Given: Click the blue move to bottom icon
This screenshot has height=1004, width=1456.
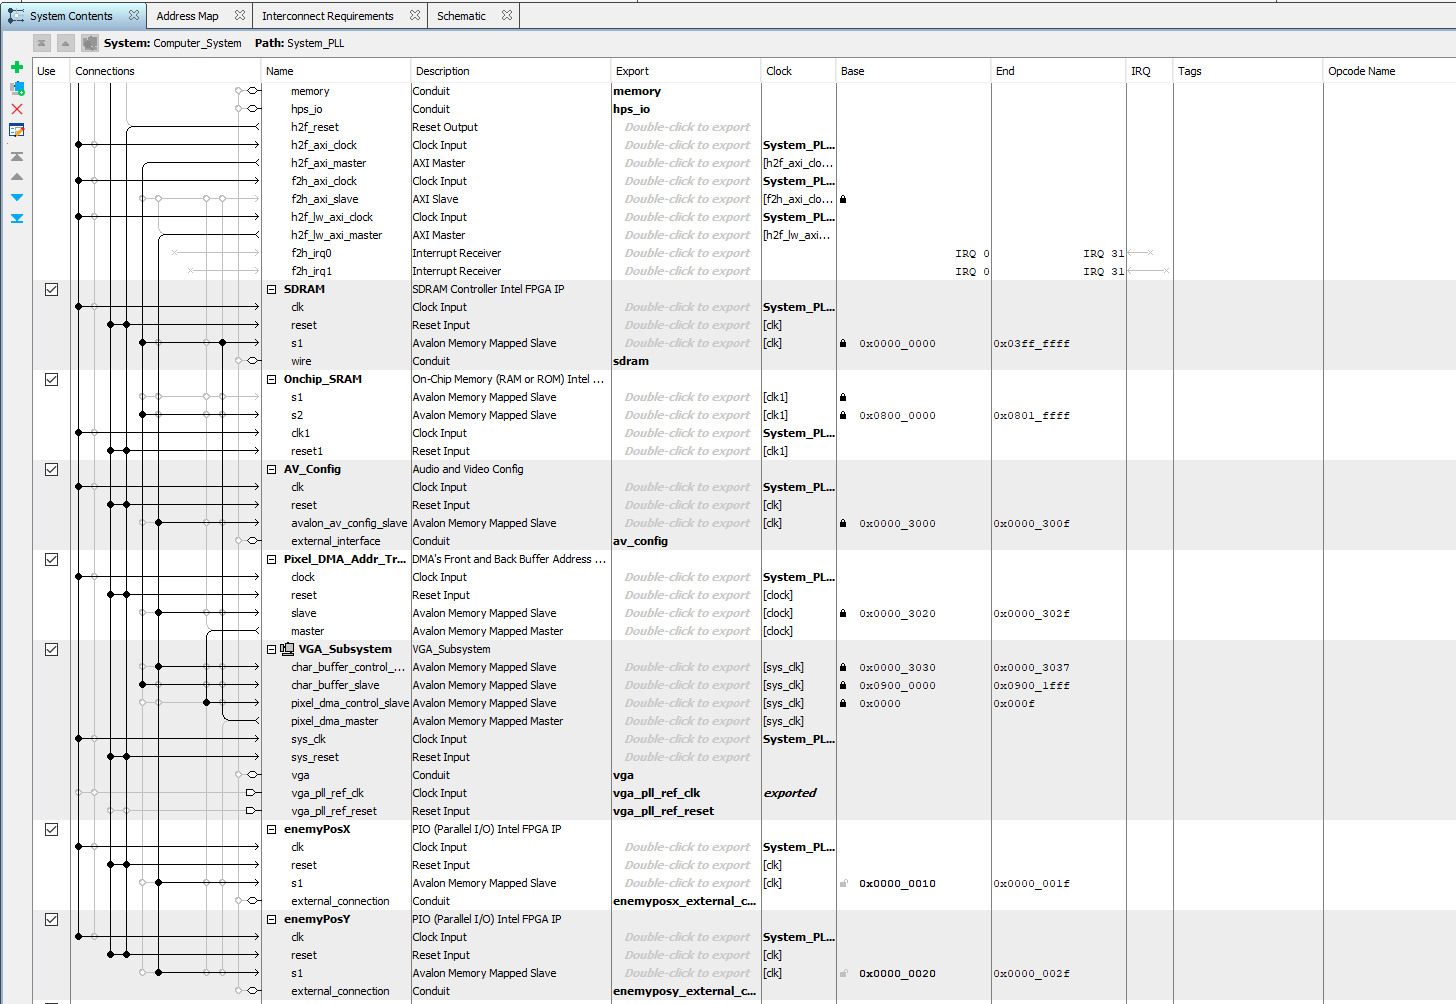Looking at the screenshot, I should click(17, 218).
